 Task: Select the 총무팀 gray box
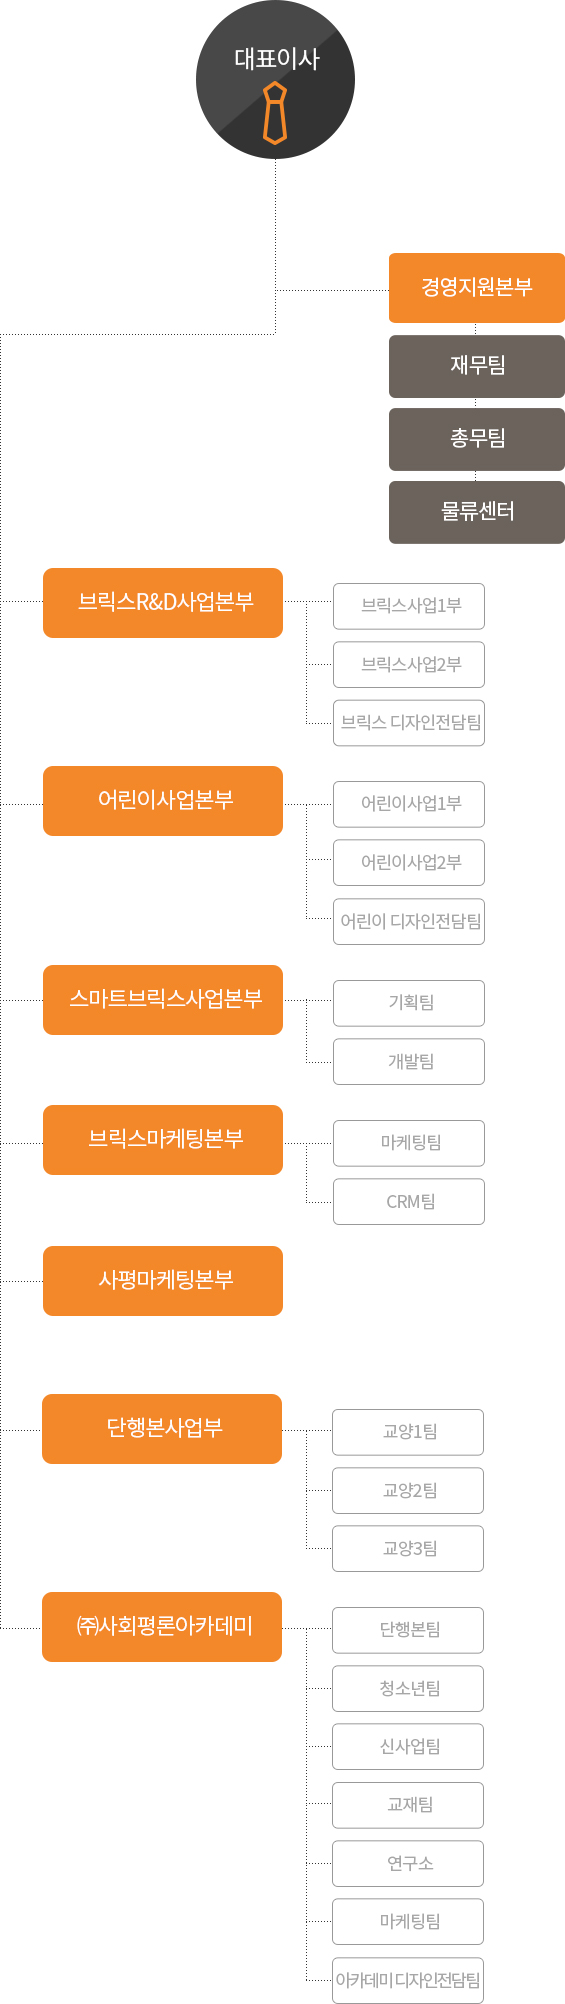(477, 439)
